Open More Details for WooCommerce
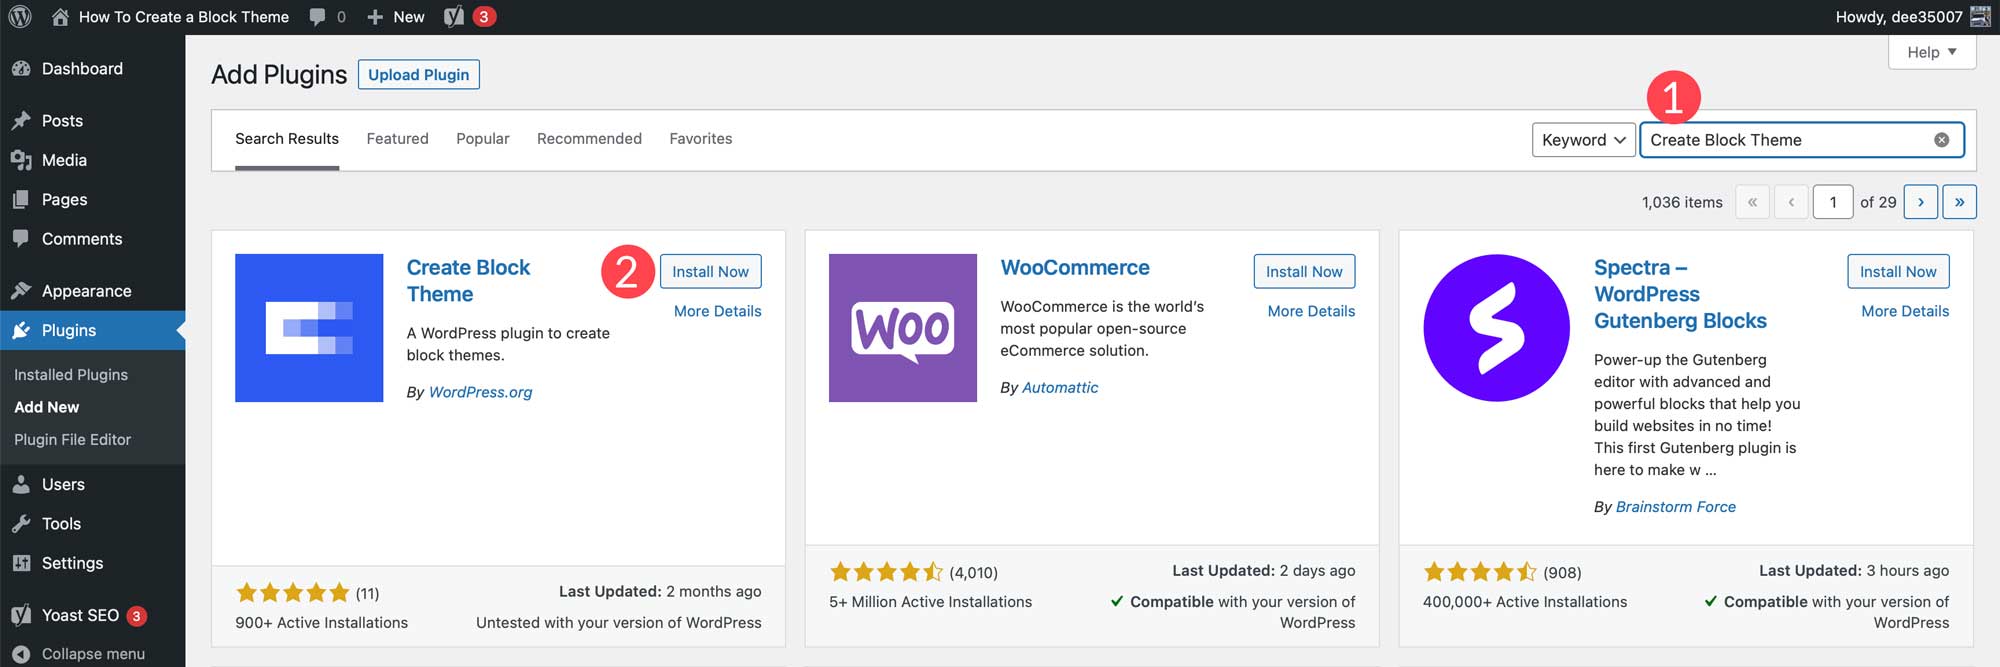This screenshot has width=2000, height=667. pos(1311,311)
